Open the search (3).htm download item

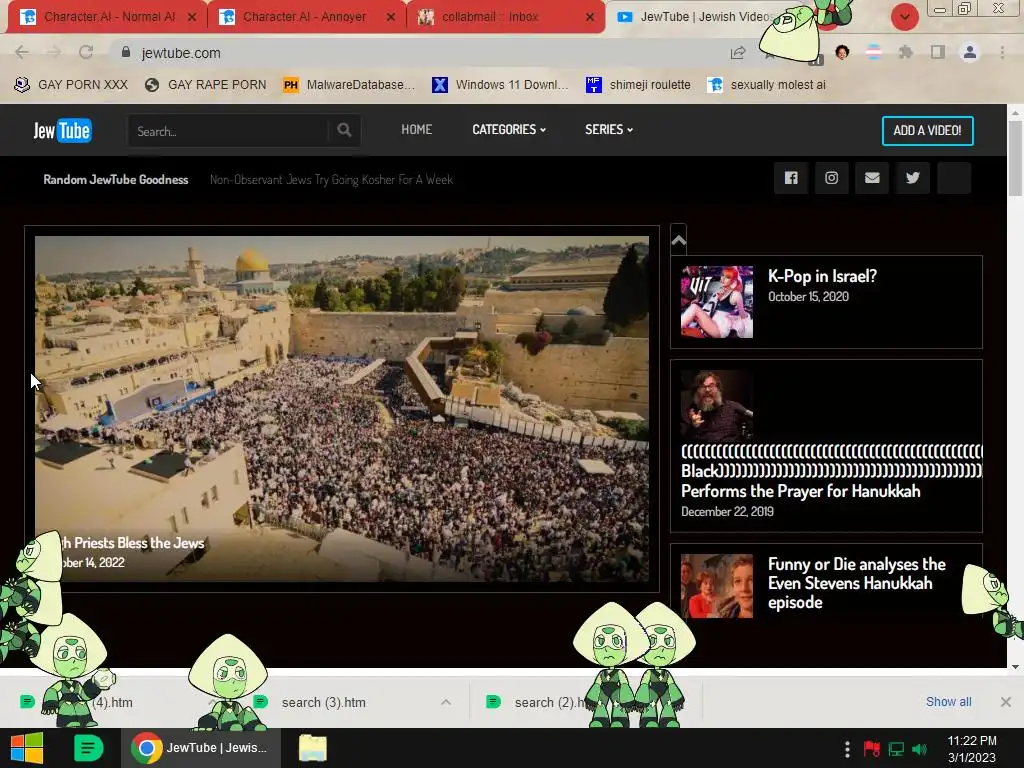click(323, 702)
